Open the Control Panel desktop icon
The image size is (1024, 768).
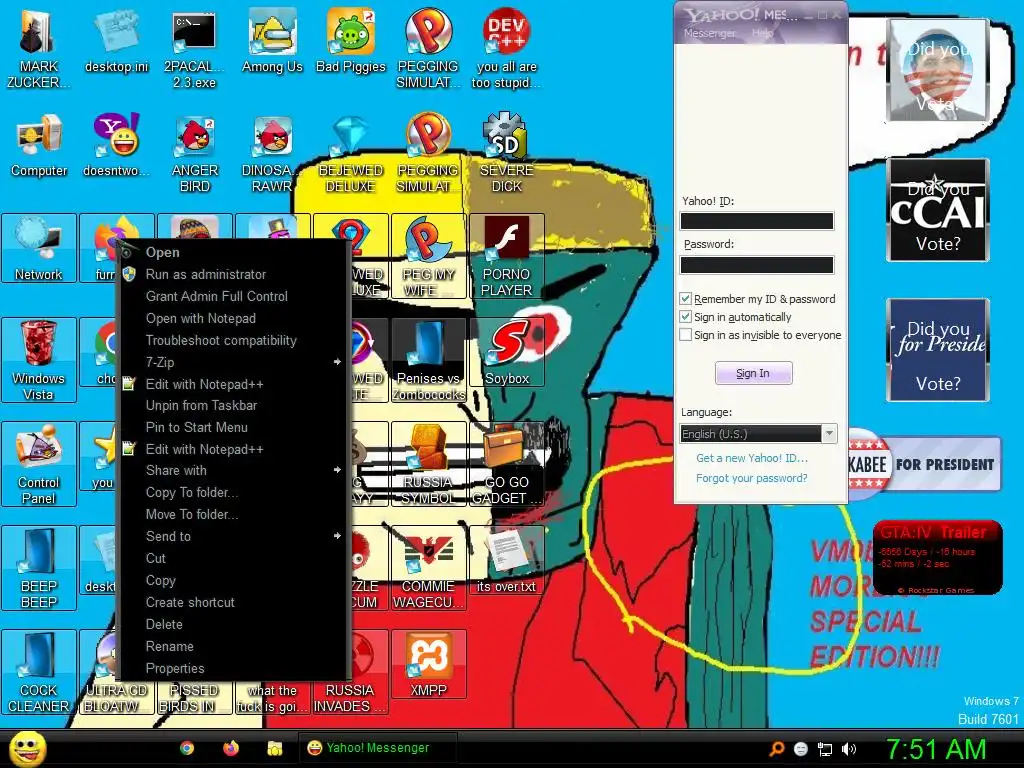pos(39,464)
